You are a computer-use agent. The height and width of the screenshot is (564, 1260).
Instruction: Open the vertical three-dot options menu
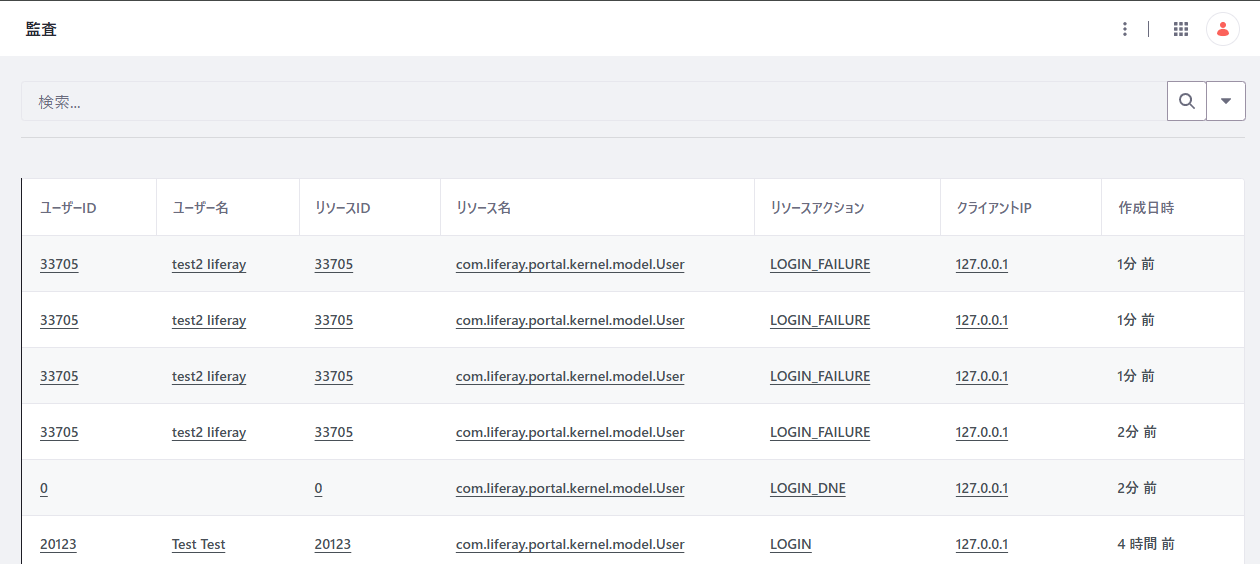click(x=1125, y=29)
